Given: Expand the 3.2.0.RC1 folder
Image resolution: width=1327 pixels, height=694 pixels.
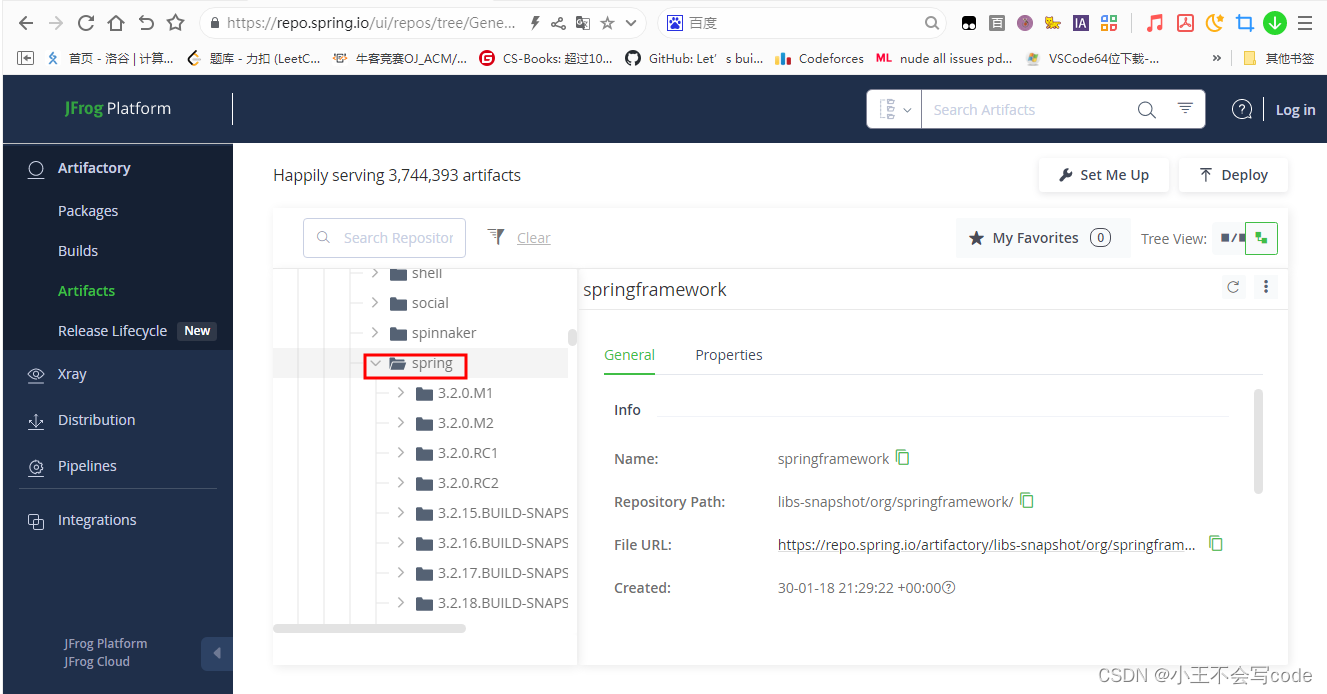Looking at the screenshot, I should pyautogui.click(x=401, y=453).
